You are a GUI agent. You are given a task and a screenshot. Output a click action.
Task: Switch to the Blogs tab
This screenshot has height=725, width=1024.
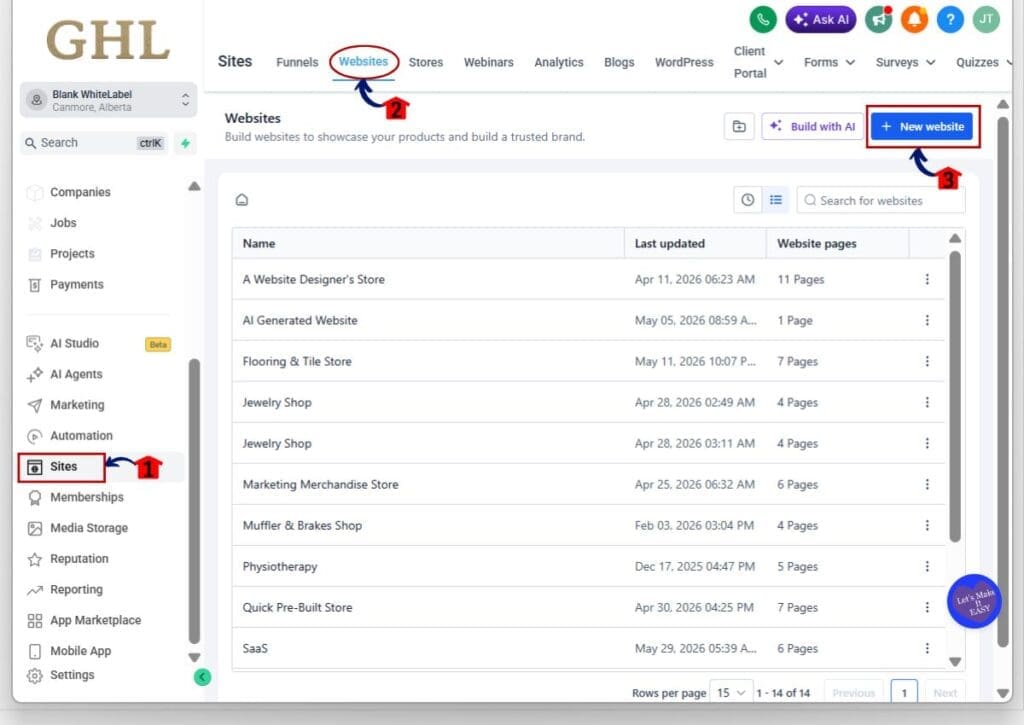click(619, 62)
